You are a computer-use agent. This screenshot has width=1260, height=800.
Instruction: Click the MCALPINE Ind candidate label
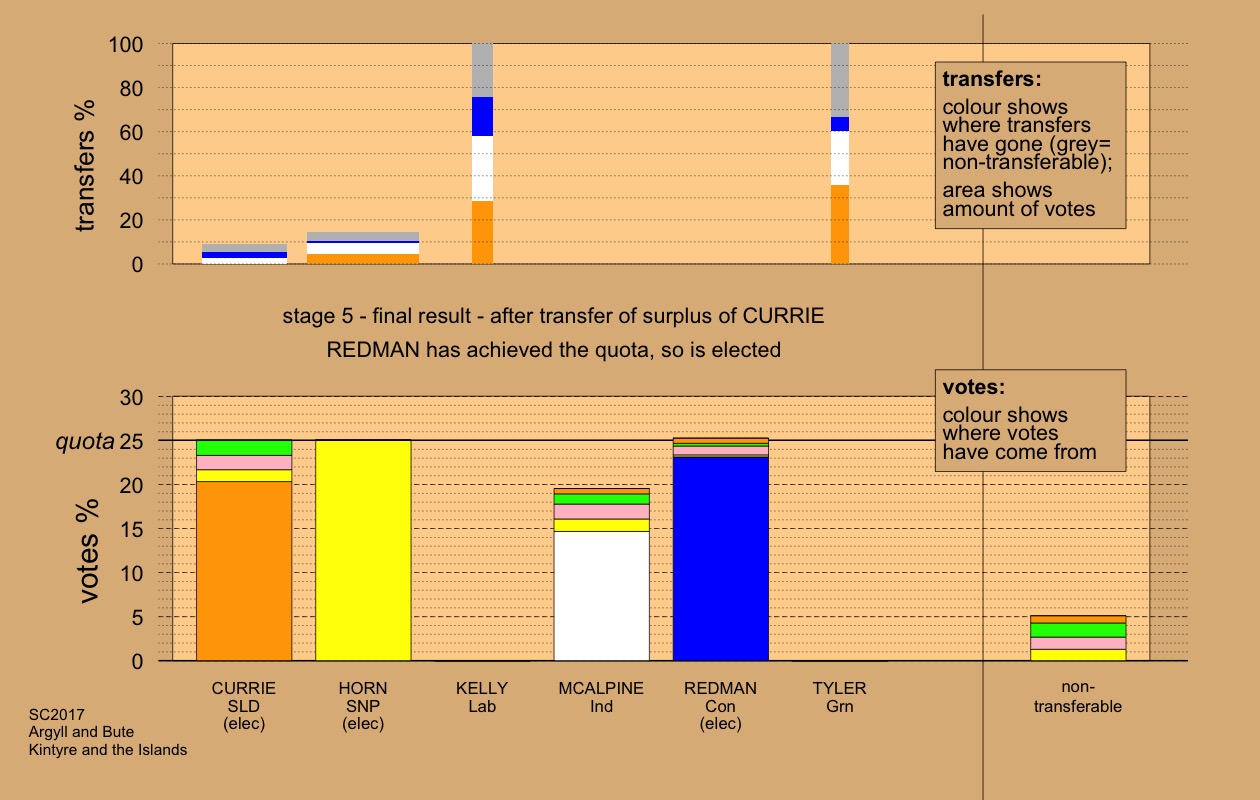[x=601, y=697]
